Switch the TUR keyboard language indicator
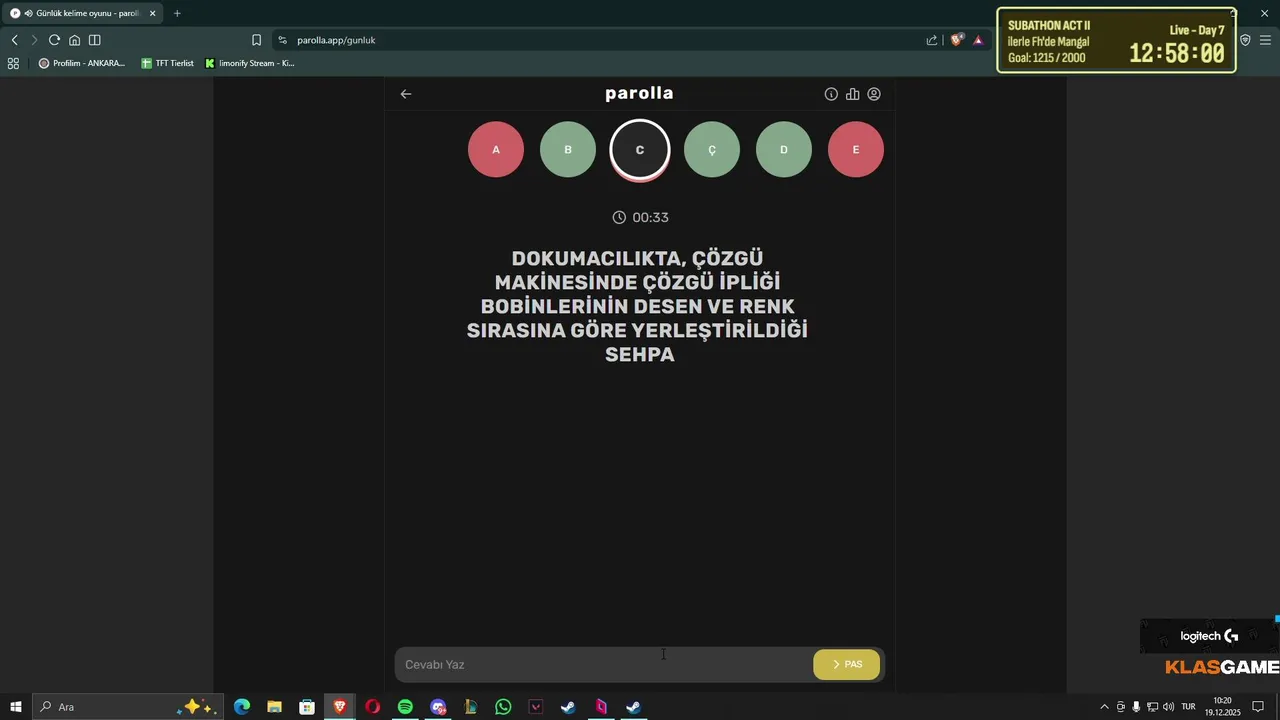 tap(1188, 707)
